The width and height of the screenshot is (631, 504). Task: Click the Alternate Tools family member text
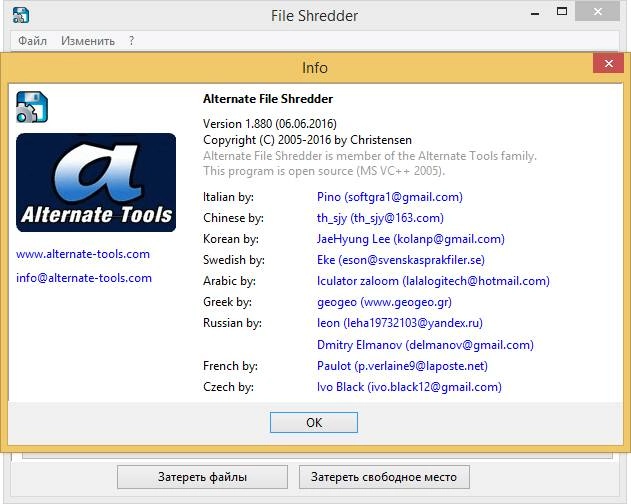click(x=370, y=155)
